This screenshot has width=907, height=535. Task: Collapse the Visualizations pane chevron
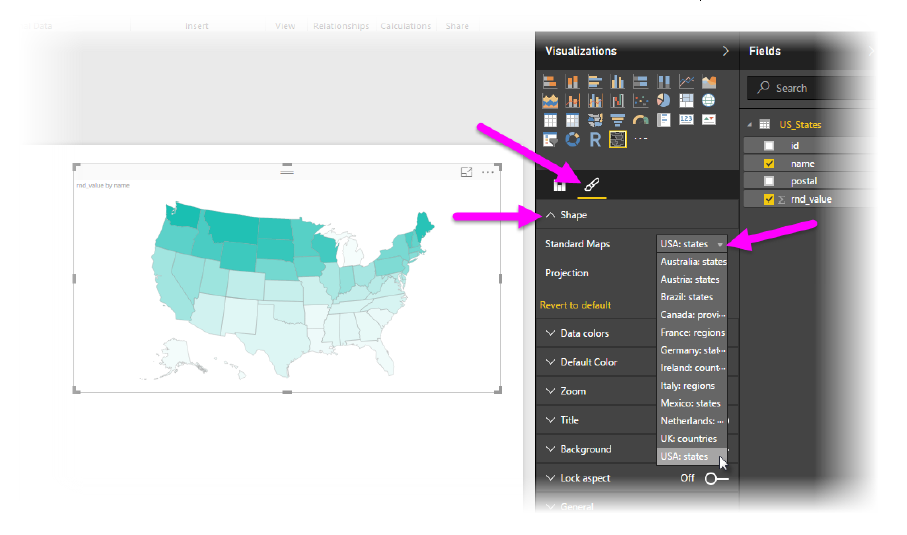[x=725, y=51]
